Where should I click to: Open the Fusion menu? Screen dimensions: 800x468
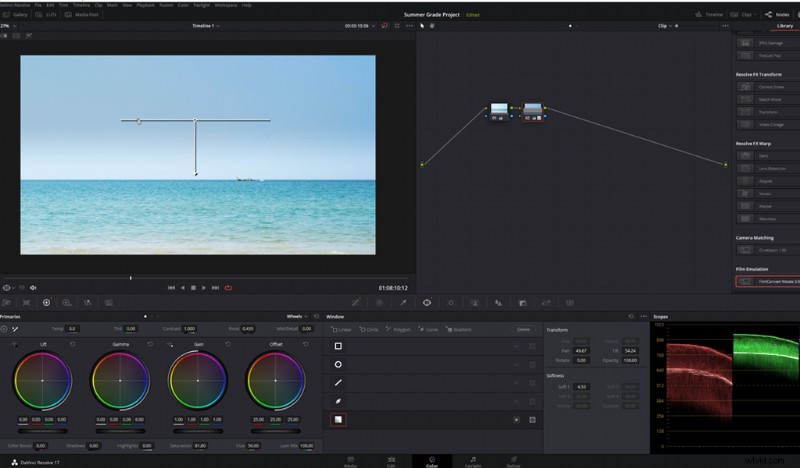[x=166, y=5]
